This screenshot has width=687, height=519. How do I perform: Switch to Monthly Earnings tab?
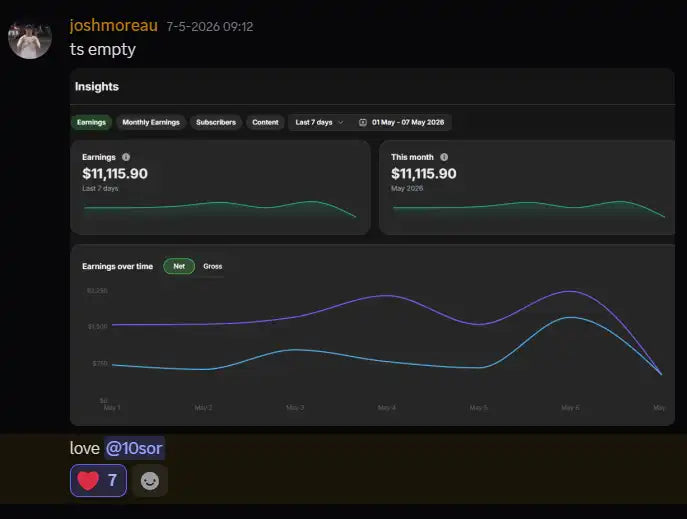(151, 122)
